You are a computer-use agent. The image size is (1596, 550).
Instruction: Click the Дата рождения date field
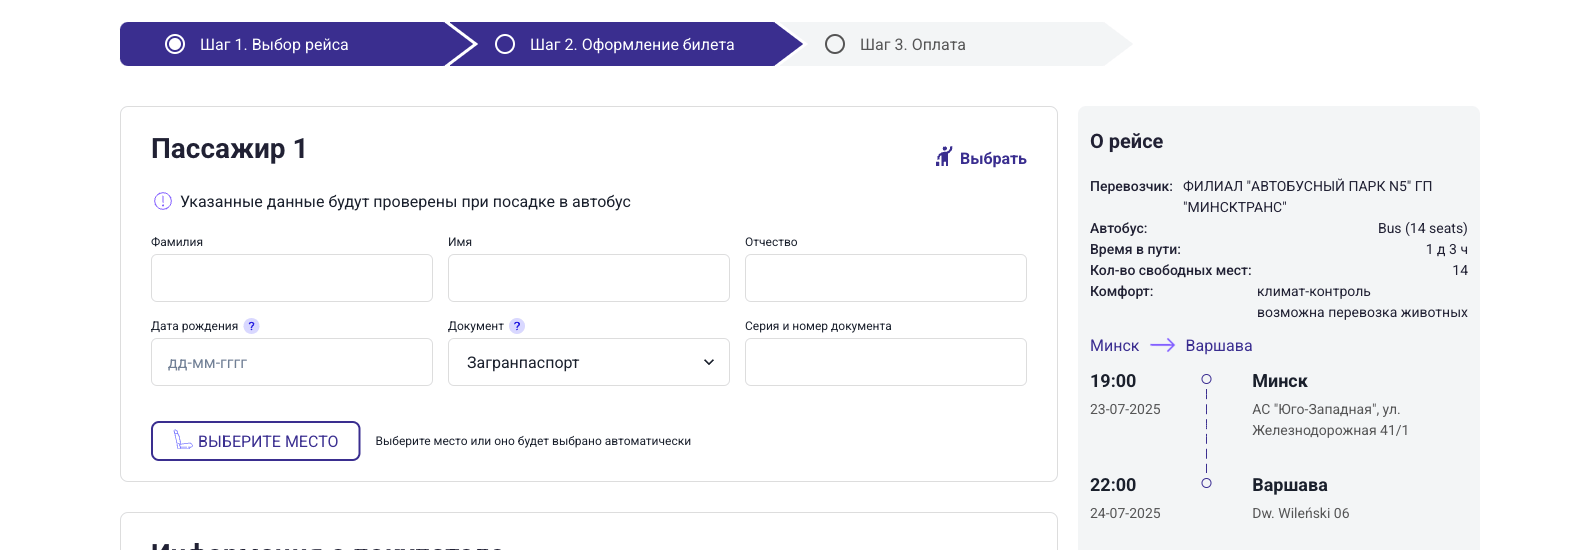291,362
